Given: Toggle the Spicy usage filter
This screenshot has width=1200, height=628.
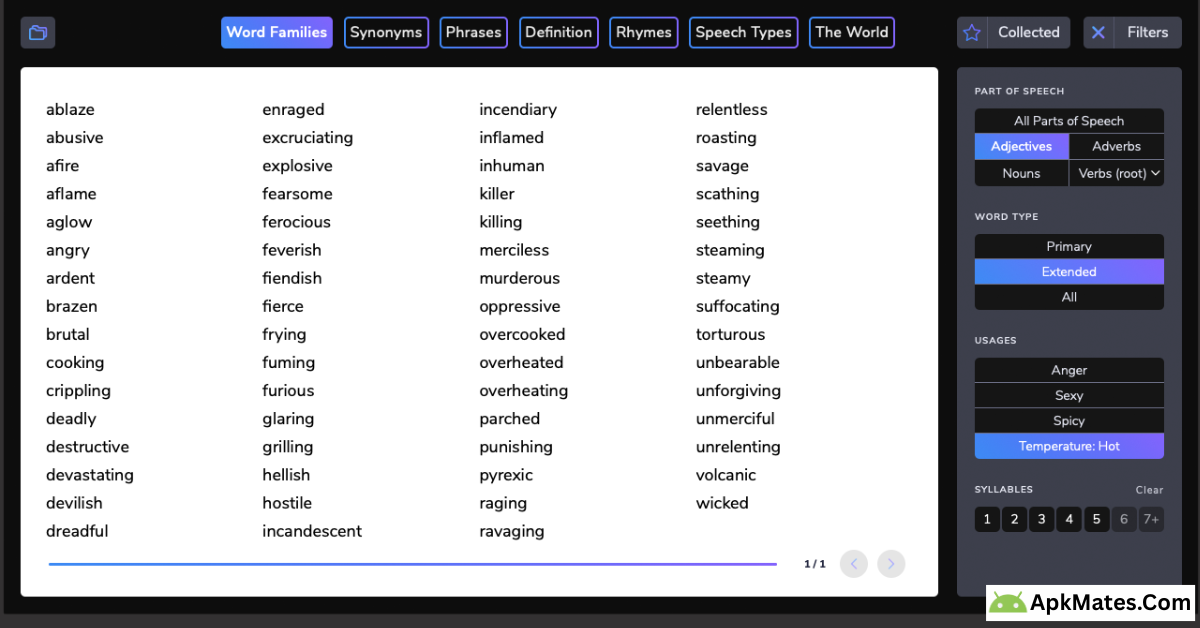Looking at the screenshot, I should (1068, 420).
